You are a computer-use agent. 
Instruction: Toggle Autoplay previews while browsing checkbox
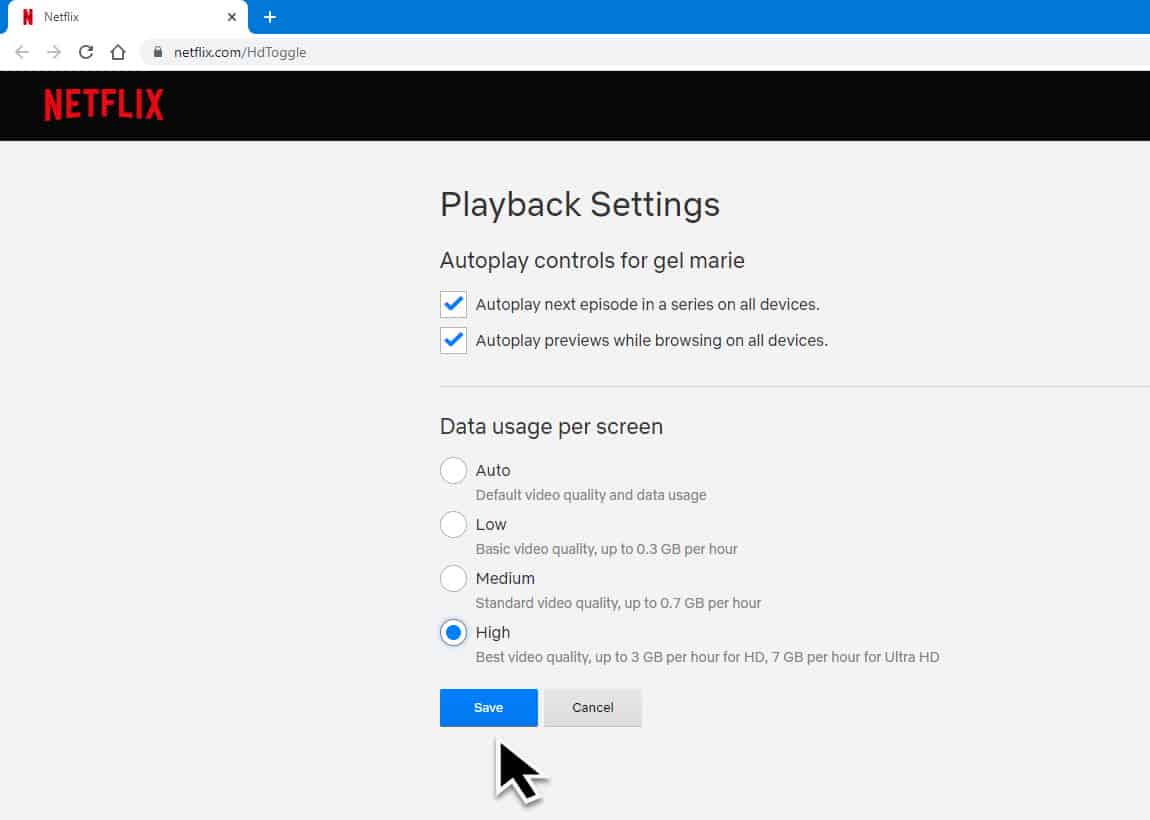pyautogui.click(x=453, y=340)
